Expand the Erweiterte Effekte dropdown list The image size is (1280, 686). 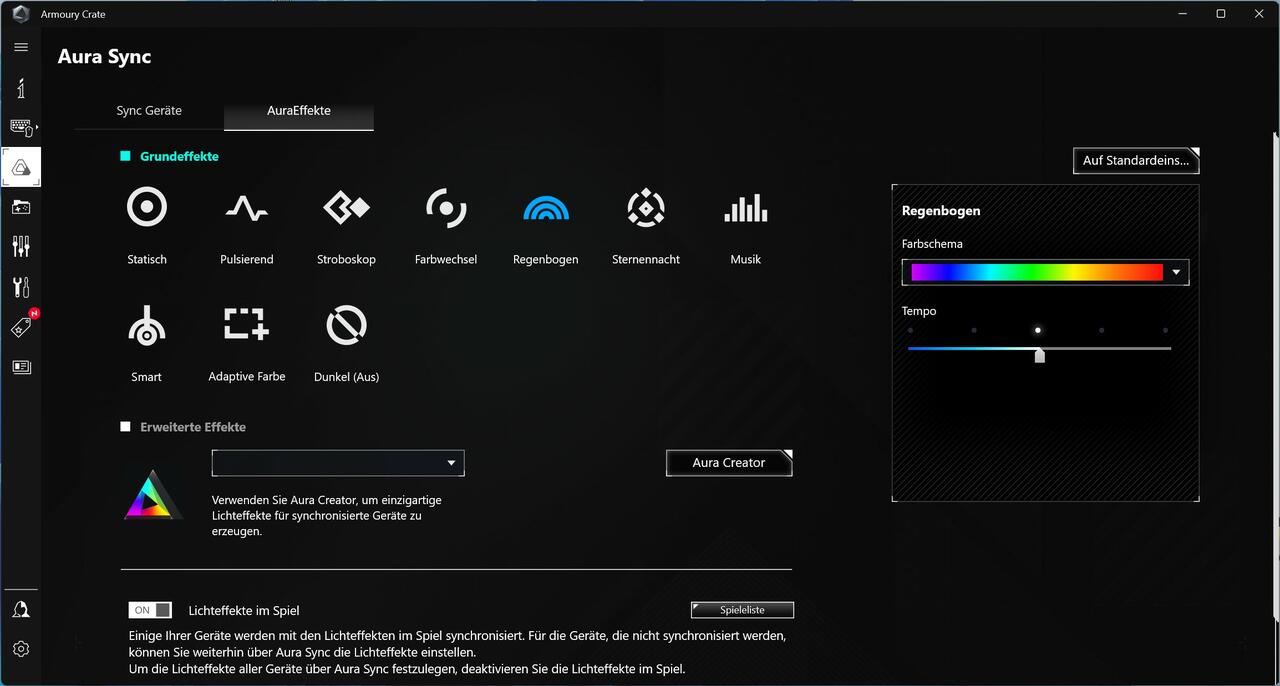coord(451,463)
